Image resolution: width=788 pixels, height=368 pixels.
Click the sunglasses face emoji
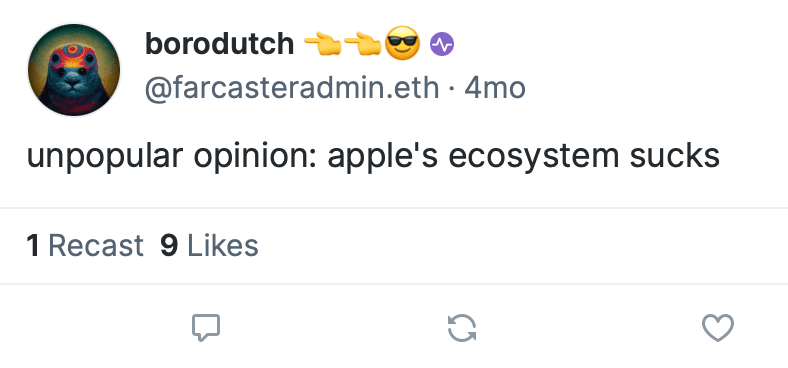pyautogui.click(x=402, y=44)
